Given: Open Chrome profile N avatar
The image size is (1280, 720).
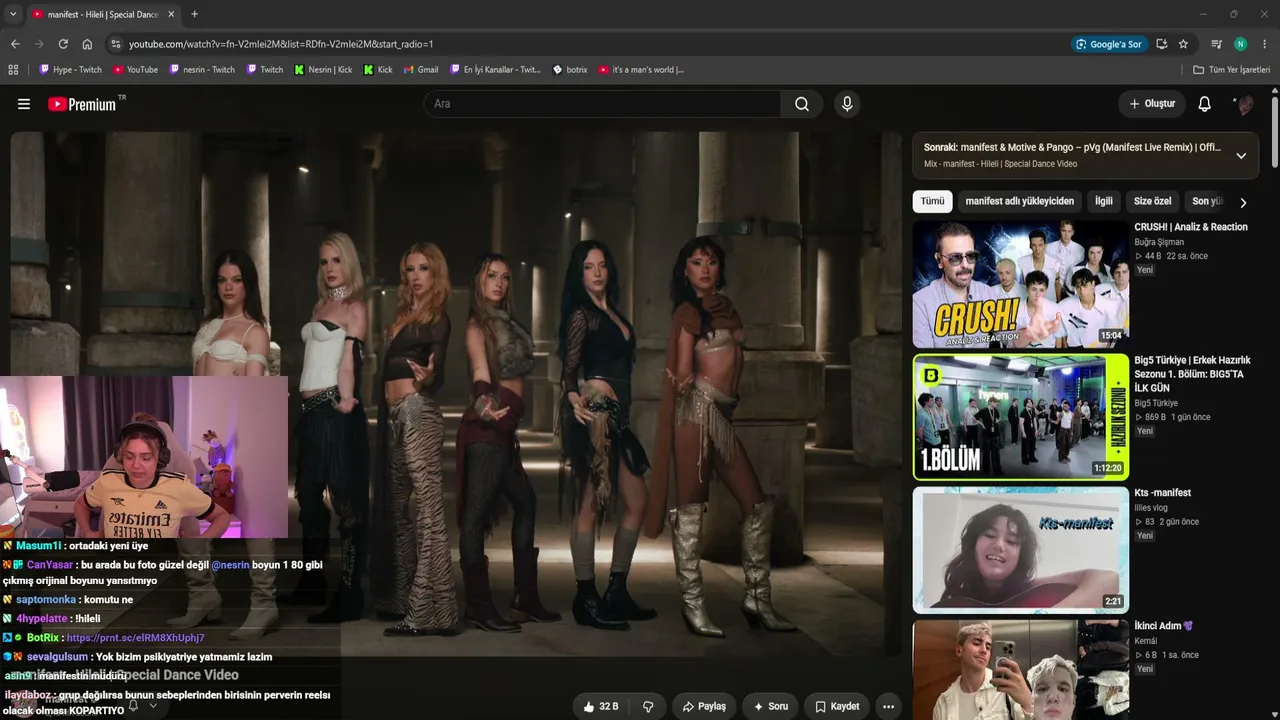Looking at the screenshot, I should pyautogui.click(x=1240, y=44).
